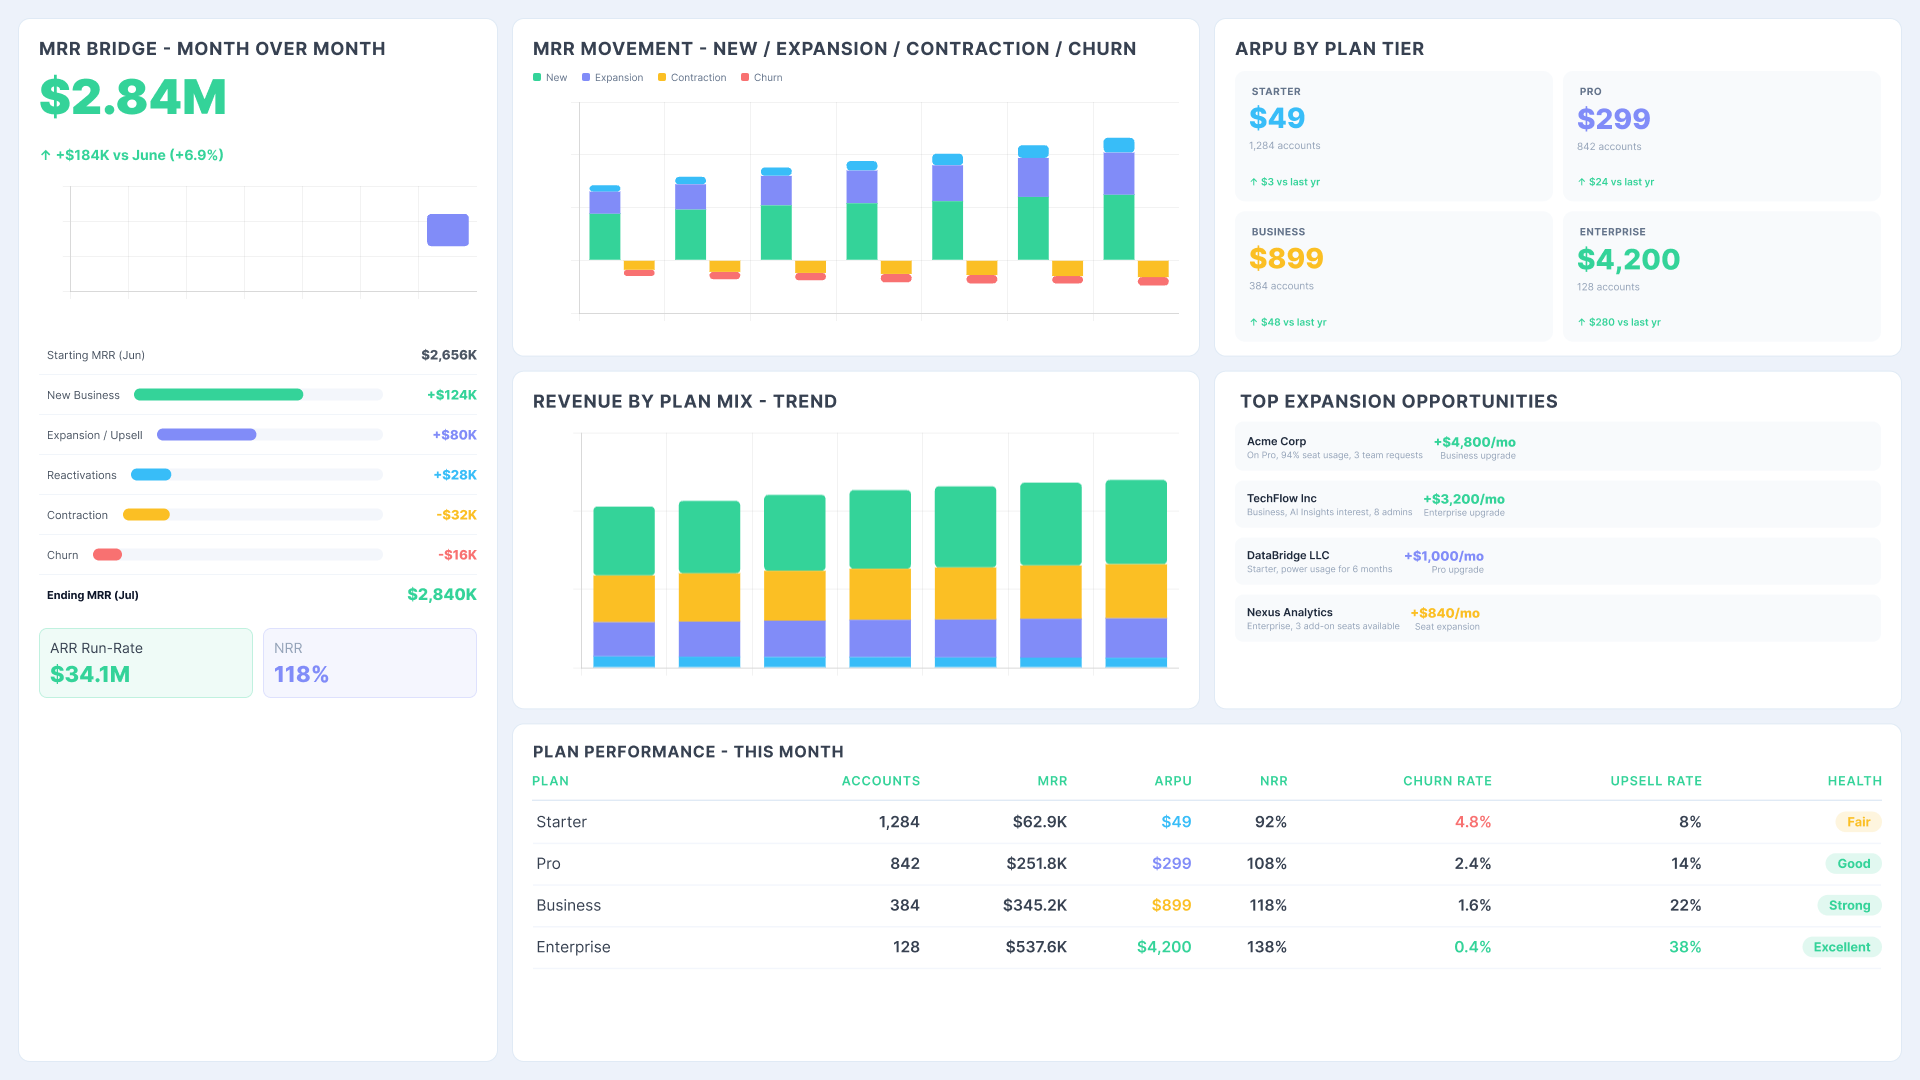Viewport: 1920px width, 1080px height.
Task: Click the +$124K New Business amount
Action: point(452,395)
